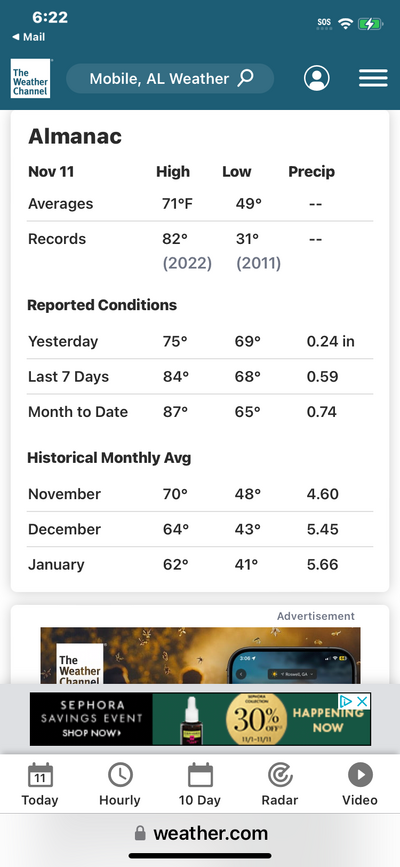
Task: Tap The Weather Channel logo
Action: click(x=30, y=79)
